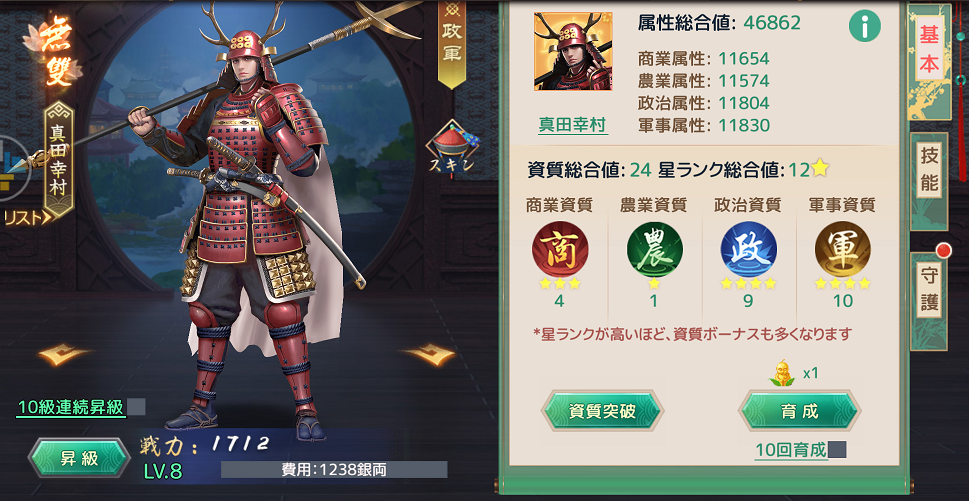Enable the 10級連続昇級 checkbox
Image resolution: width=969 pixels, height=501 pixels.
coord(137,407)
